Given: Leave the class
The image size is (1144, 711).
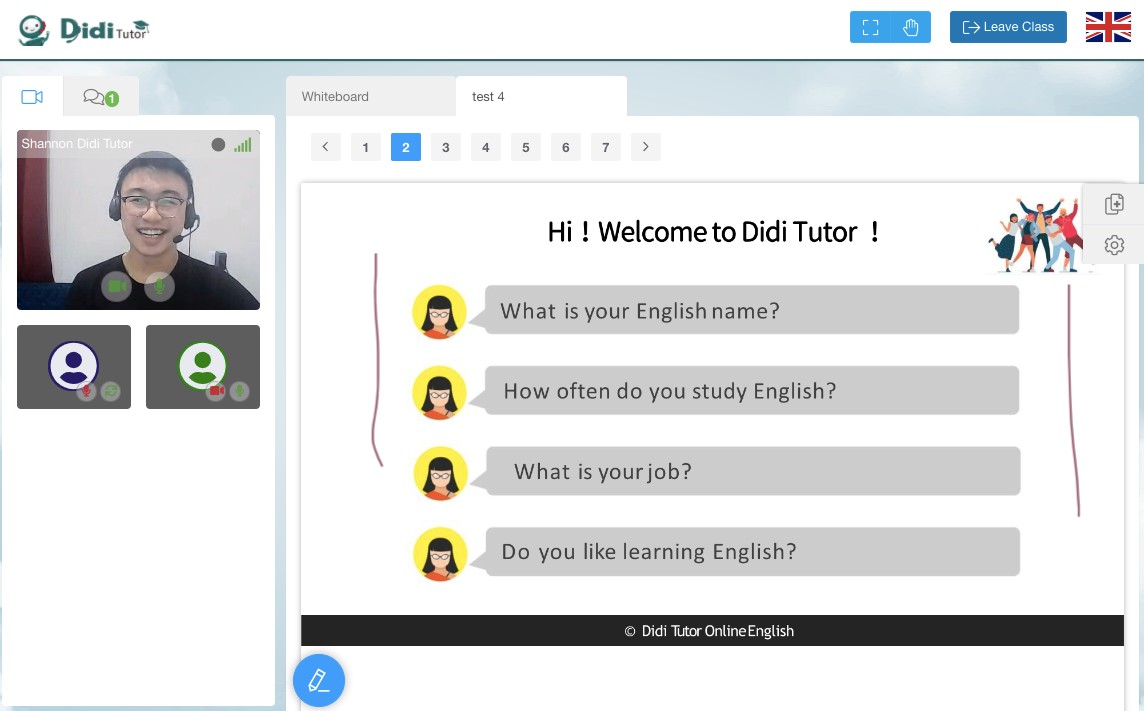Looking at the screenshot, I should click(x=1008, y=27).
